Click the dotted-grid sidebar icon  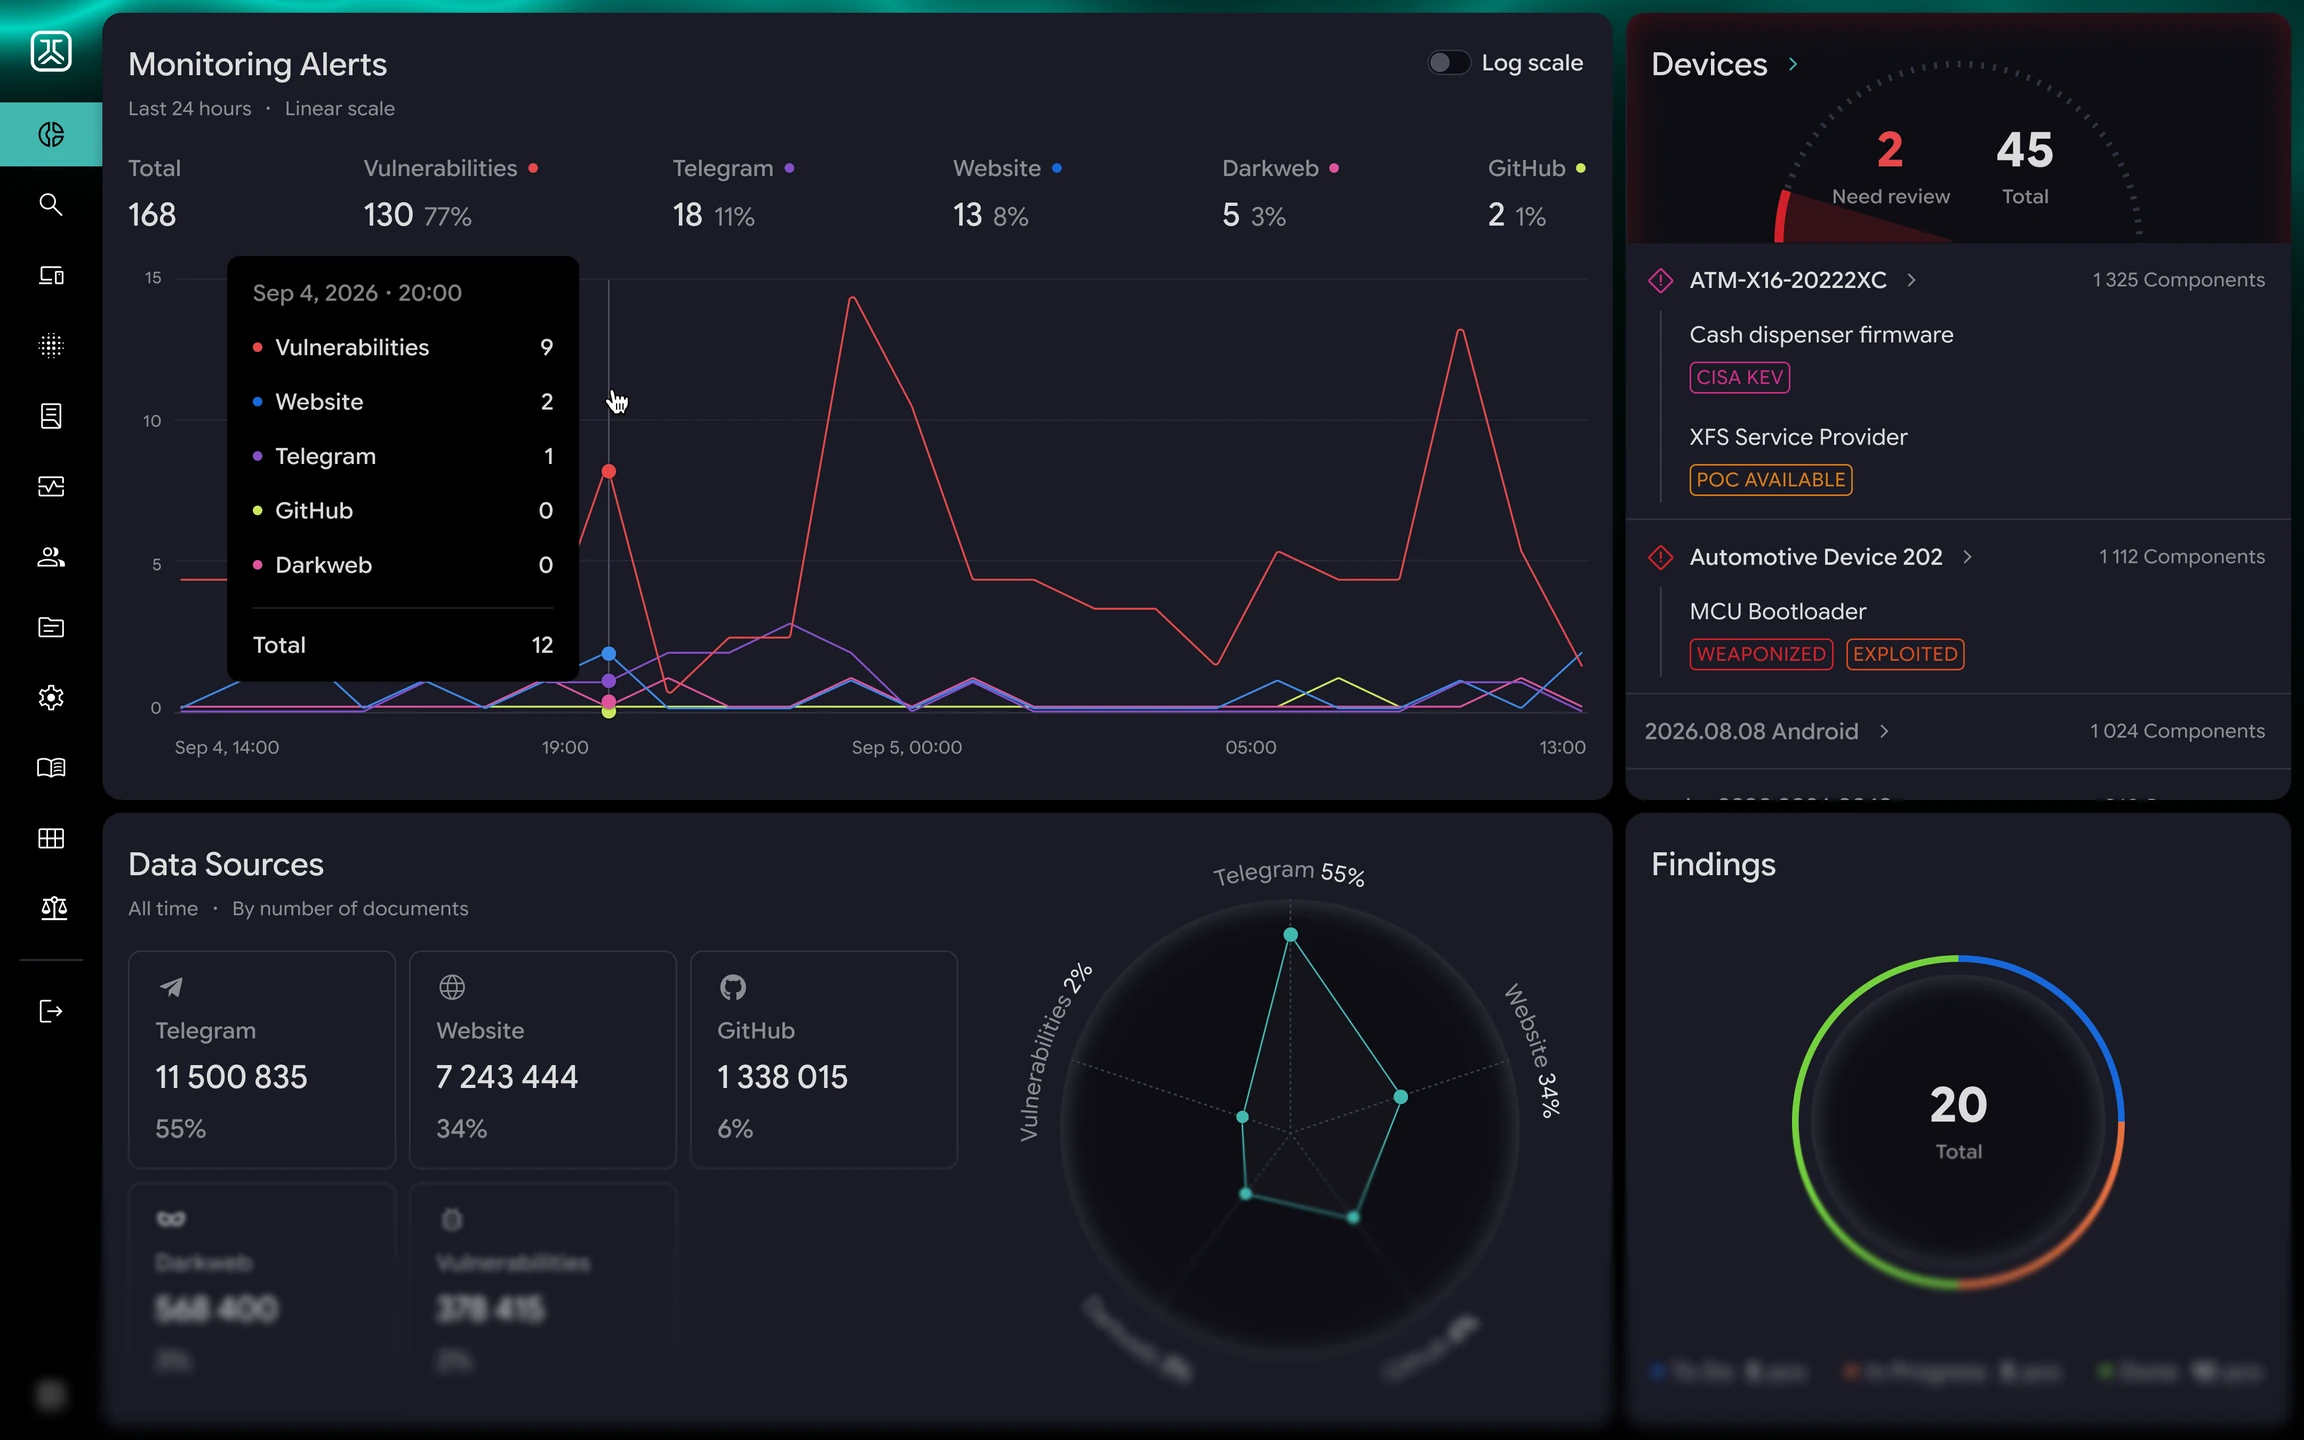[51, 346]
